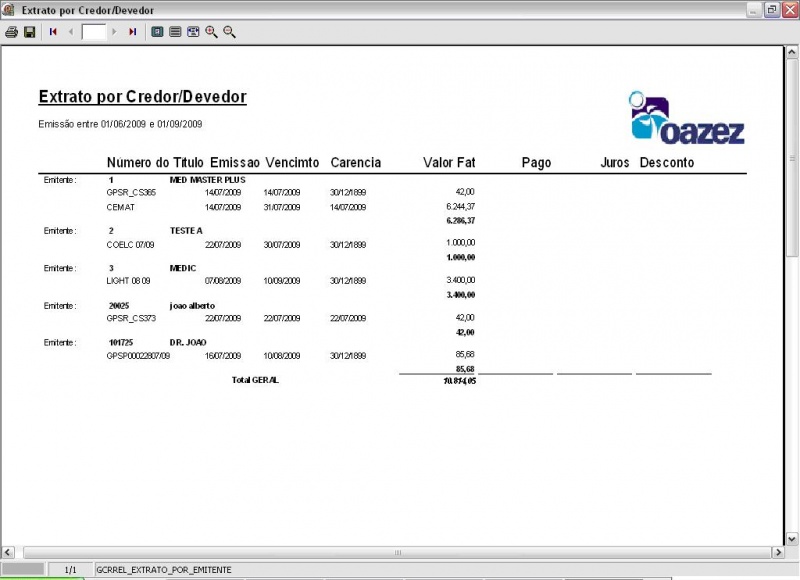Click the bold subtotal '1.000,00'
The height and width of the screenshot is (580, 800).
[x=461, y=258]
